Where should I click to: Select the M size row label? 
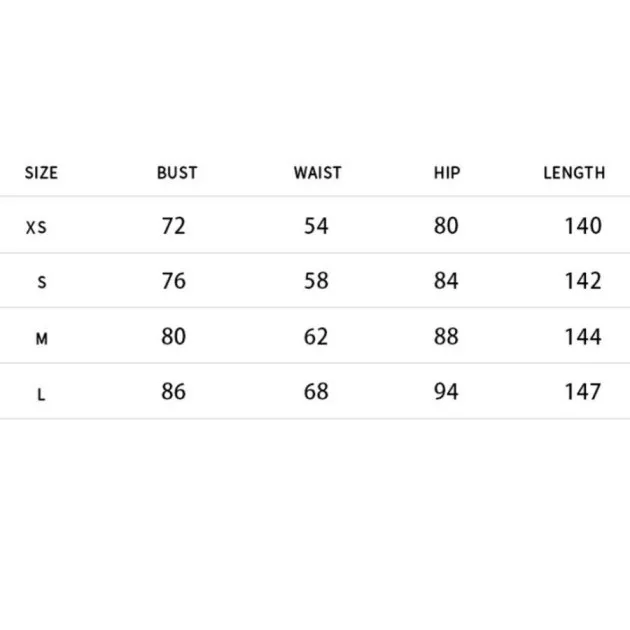point(42,339)
